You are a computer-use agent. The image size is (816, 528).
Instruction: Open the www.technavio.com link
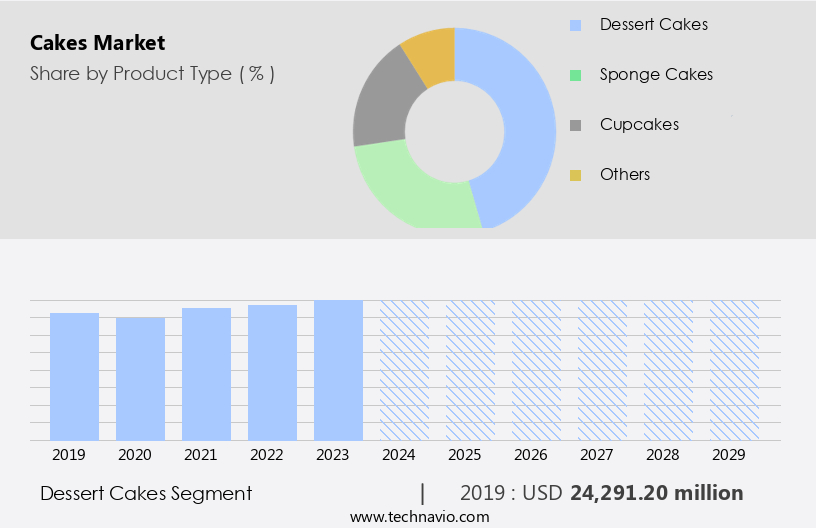420,517
